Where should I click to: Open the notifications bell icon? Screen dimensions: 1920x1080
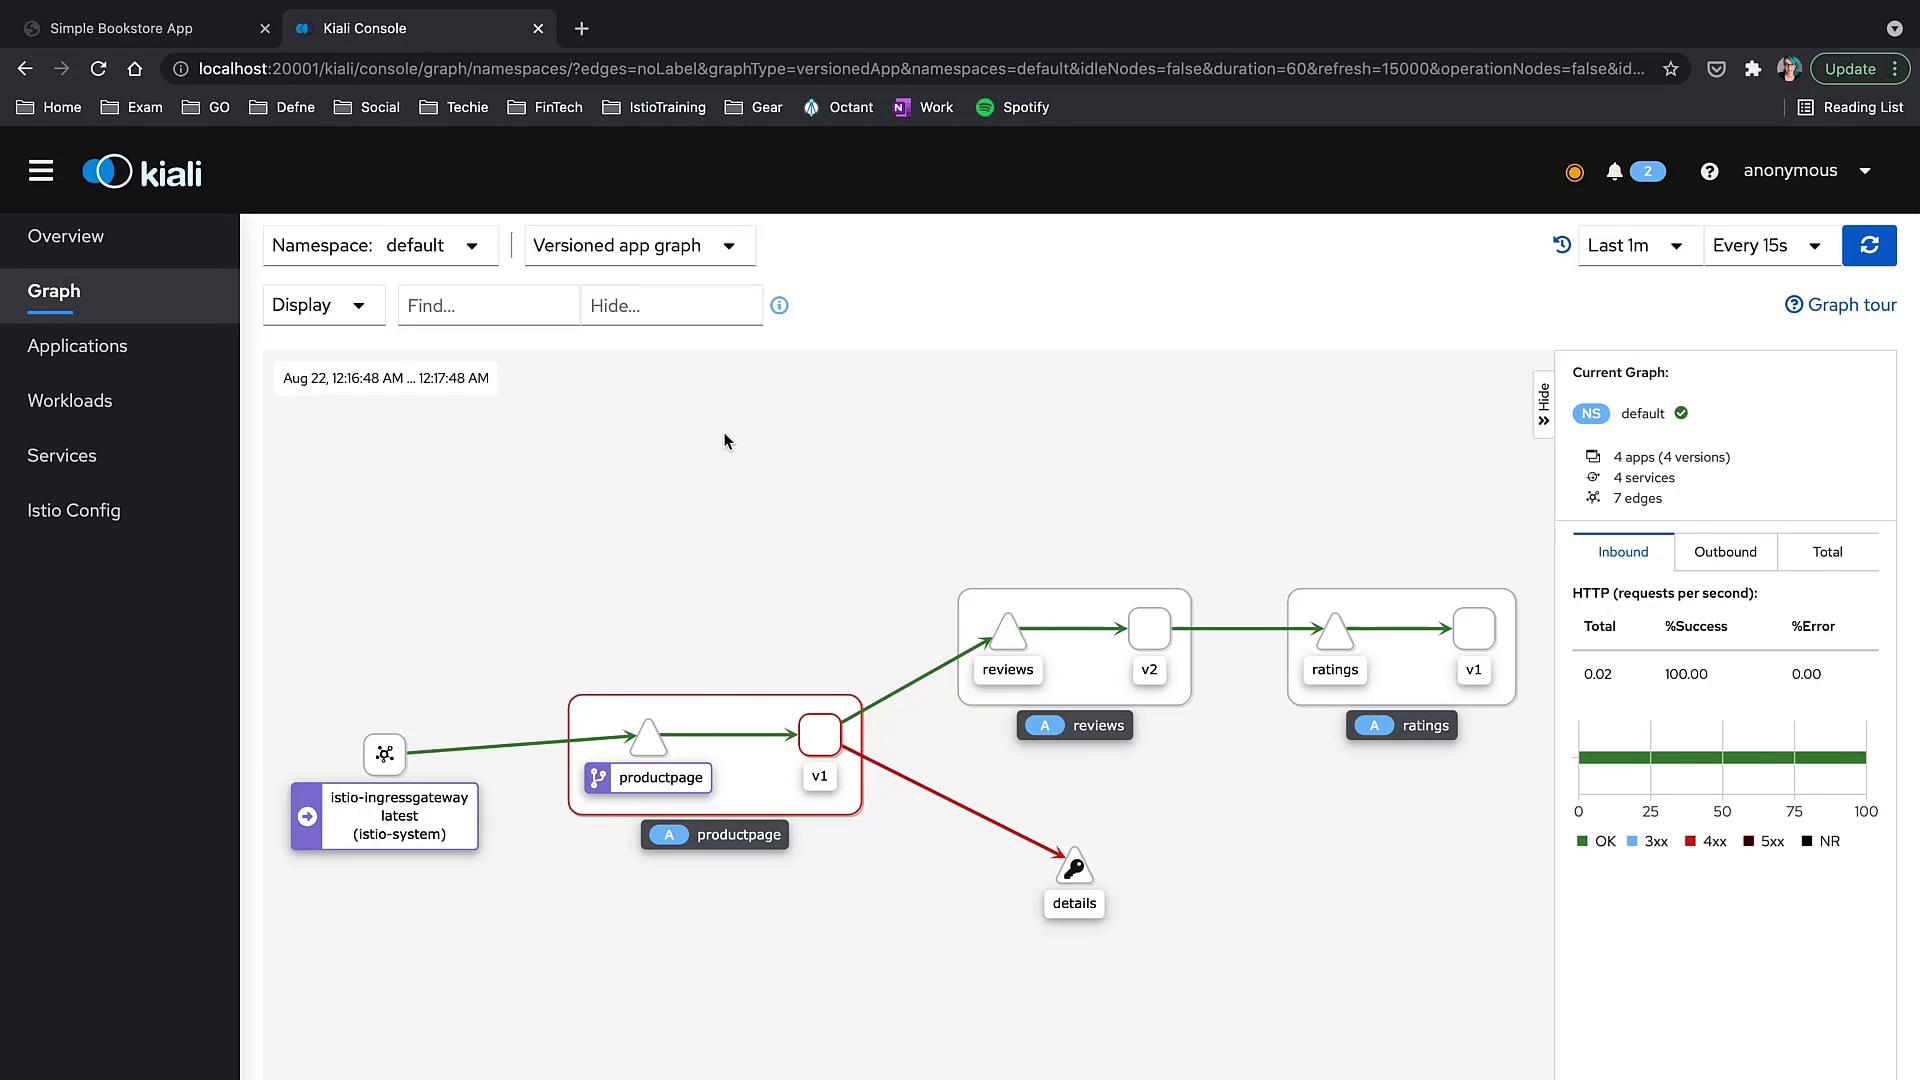(1614, 172)
